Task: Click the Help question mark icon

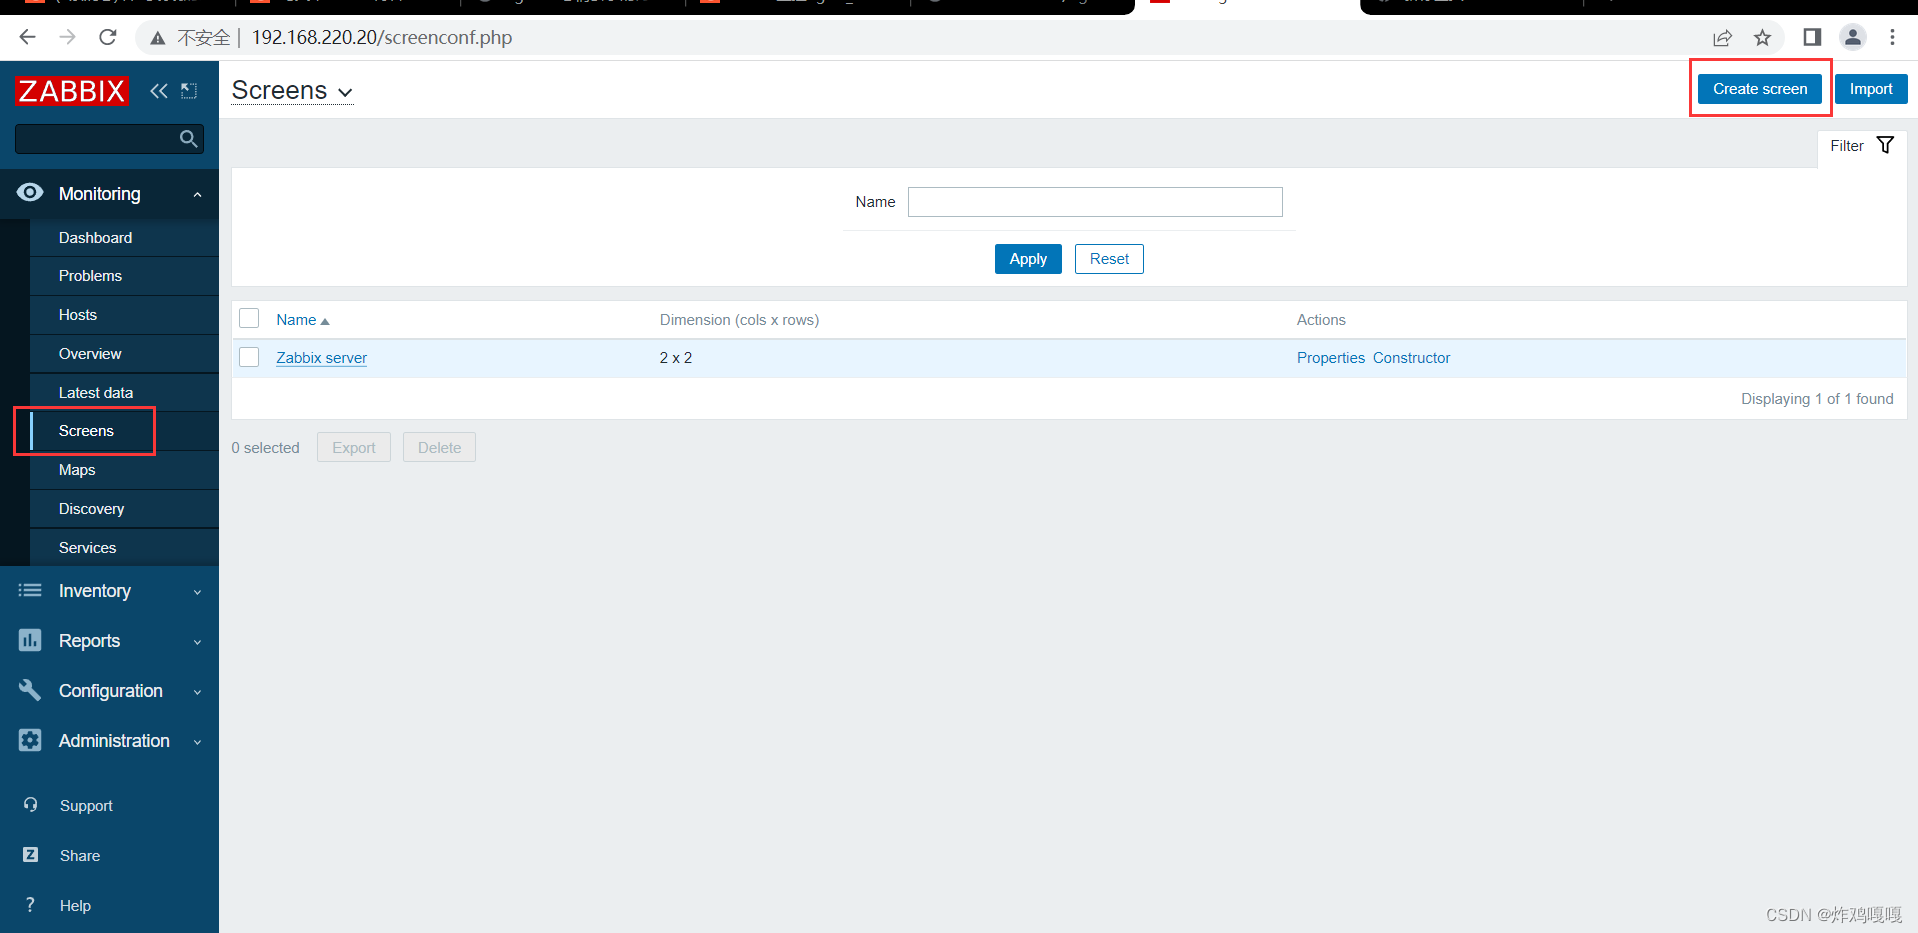Action: [31, 905]
